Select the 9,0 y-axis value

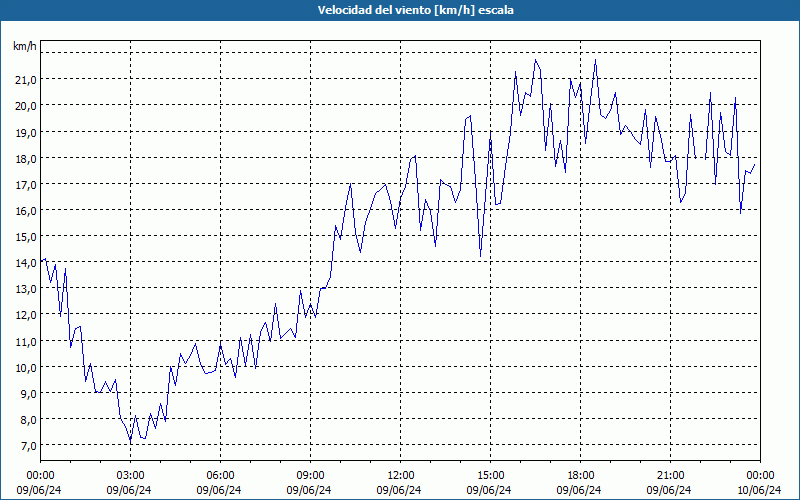(x=29, y=393)
